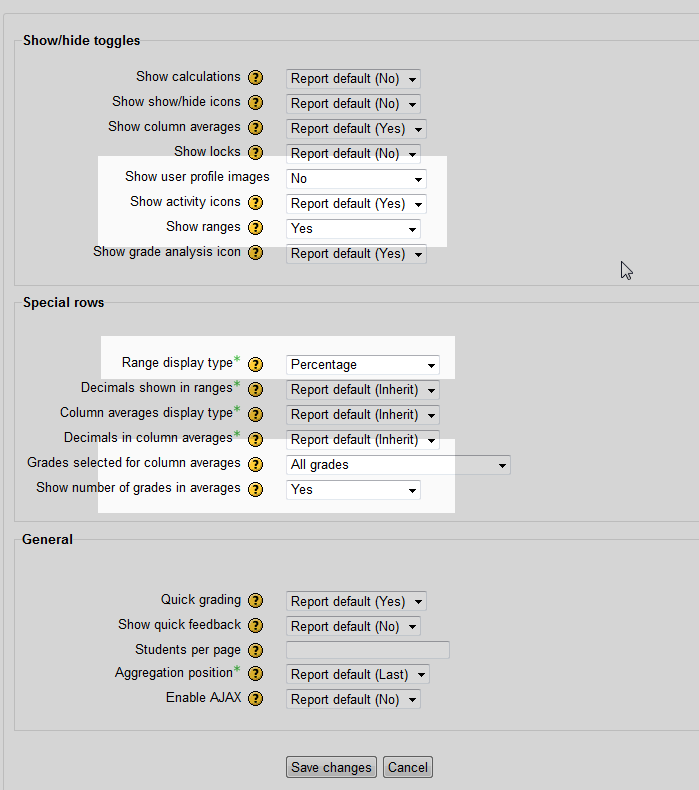Open the Quick grading dropdown
This screenshot has height=790, width=699.
(356, 602)
